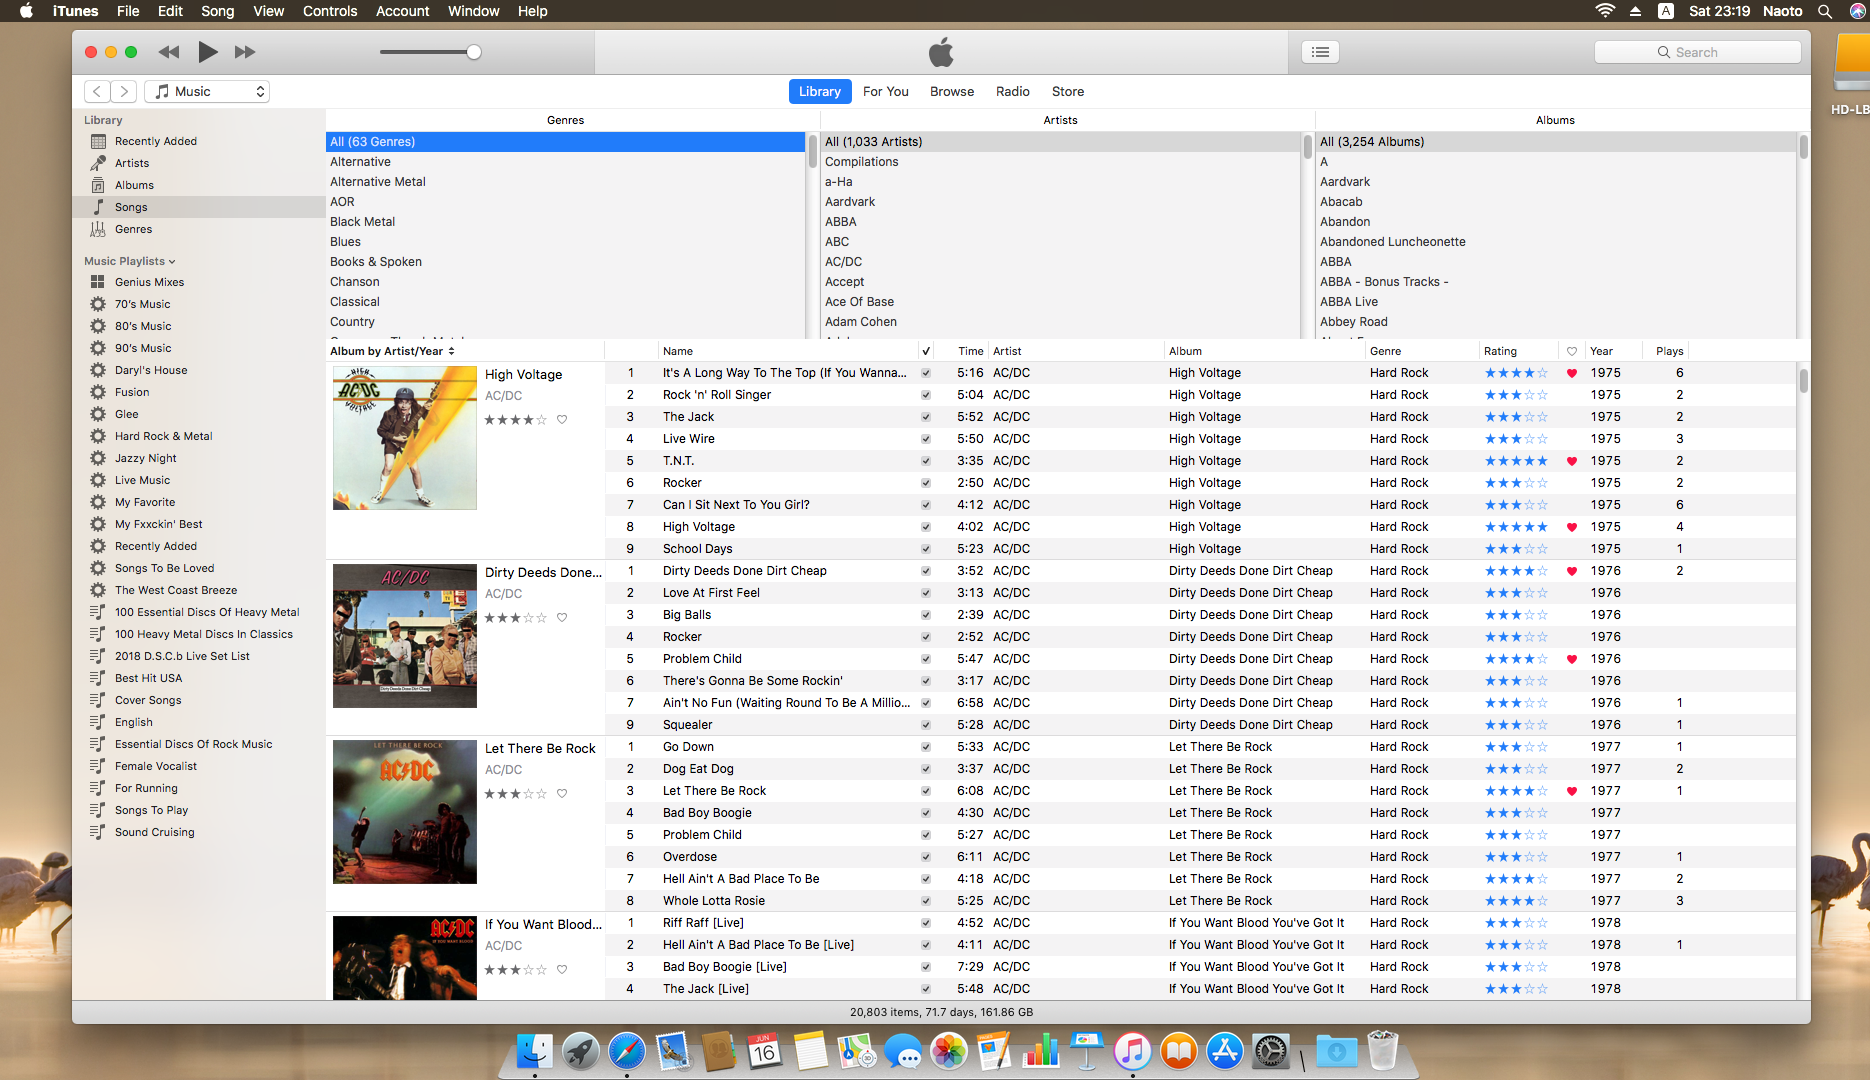Switch to the For You tab
1870x1080 pixels.
885,92
